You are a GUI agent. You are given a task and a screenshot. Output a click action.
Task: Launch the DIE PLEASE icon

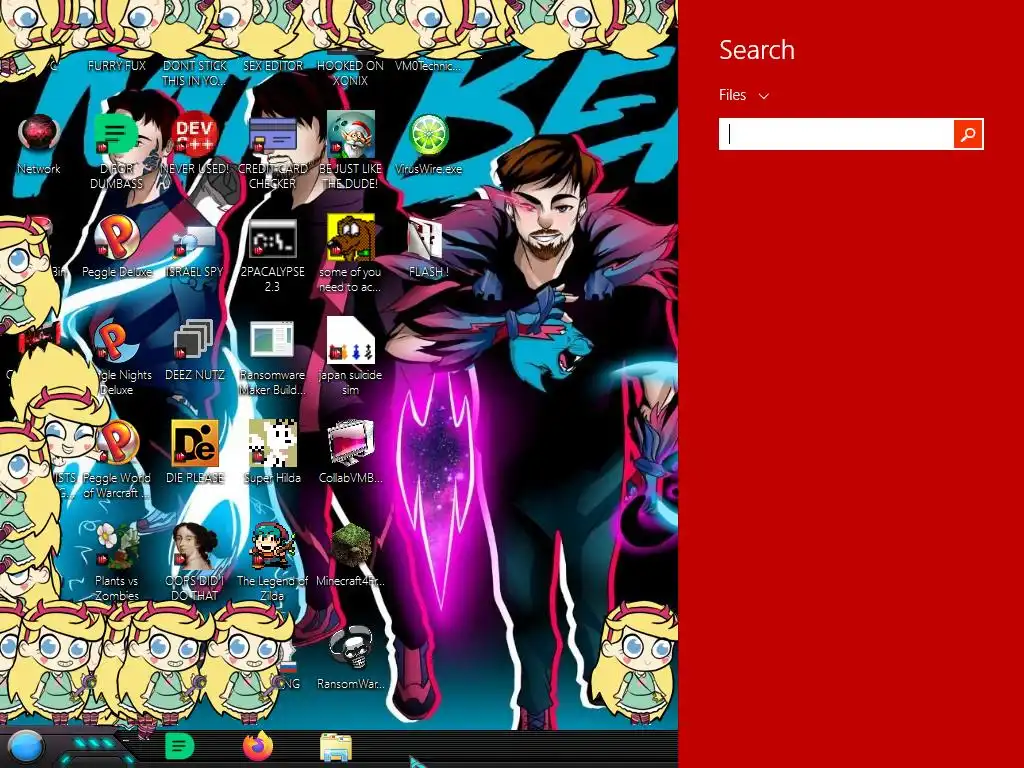click(x=194, y=443)
